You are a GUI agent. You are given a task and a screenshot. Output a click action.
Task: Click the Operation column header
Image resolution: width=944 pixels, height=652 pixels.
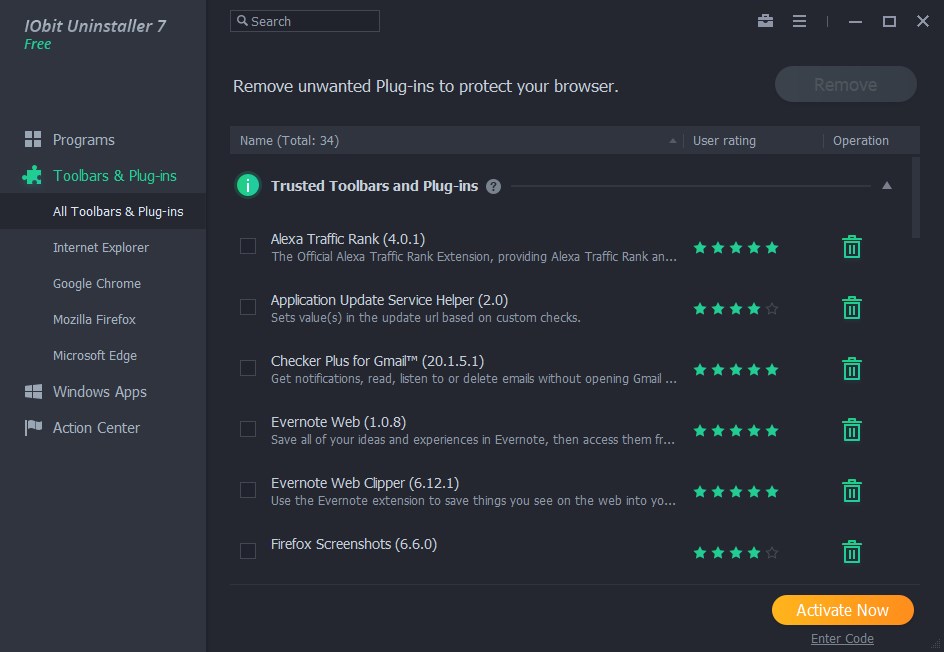click(x=860, y=141)
